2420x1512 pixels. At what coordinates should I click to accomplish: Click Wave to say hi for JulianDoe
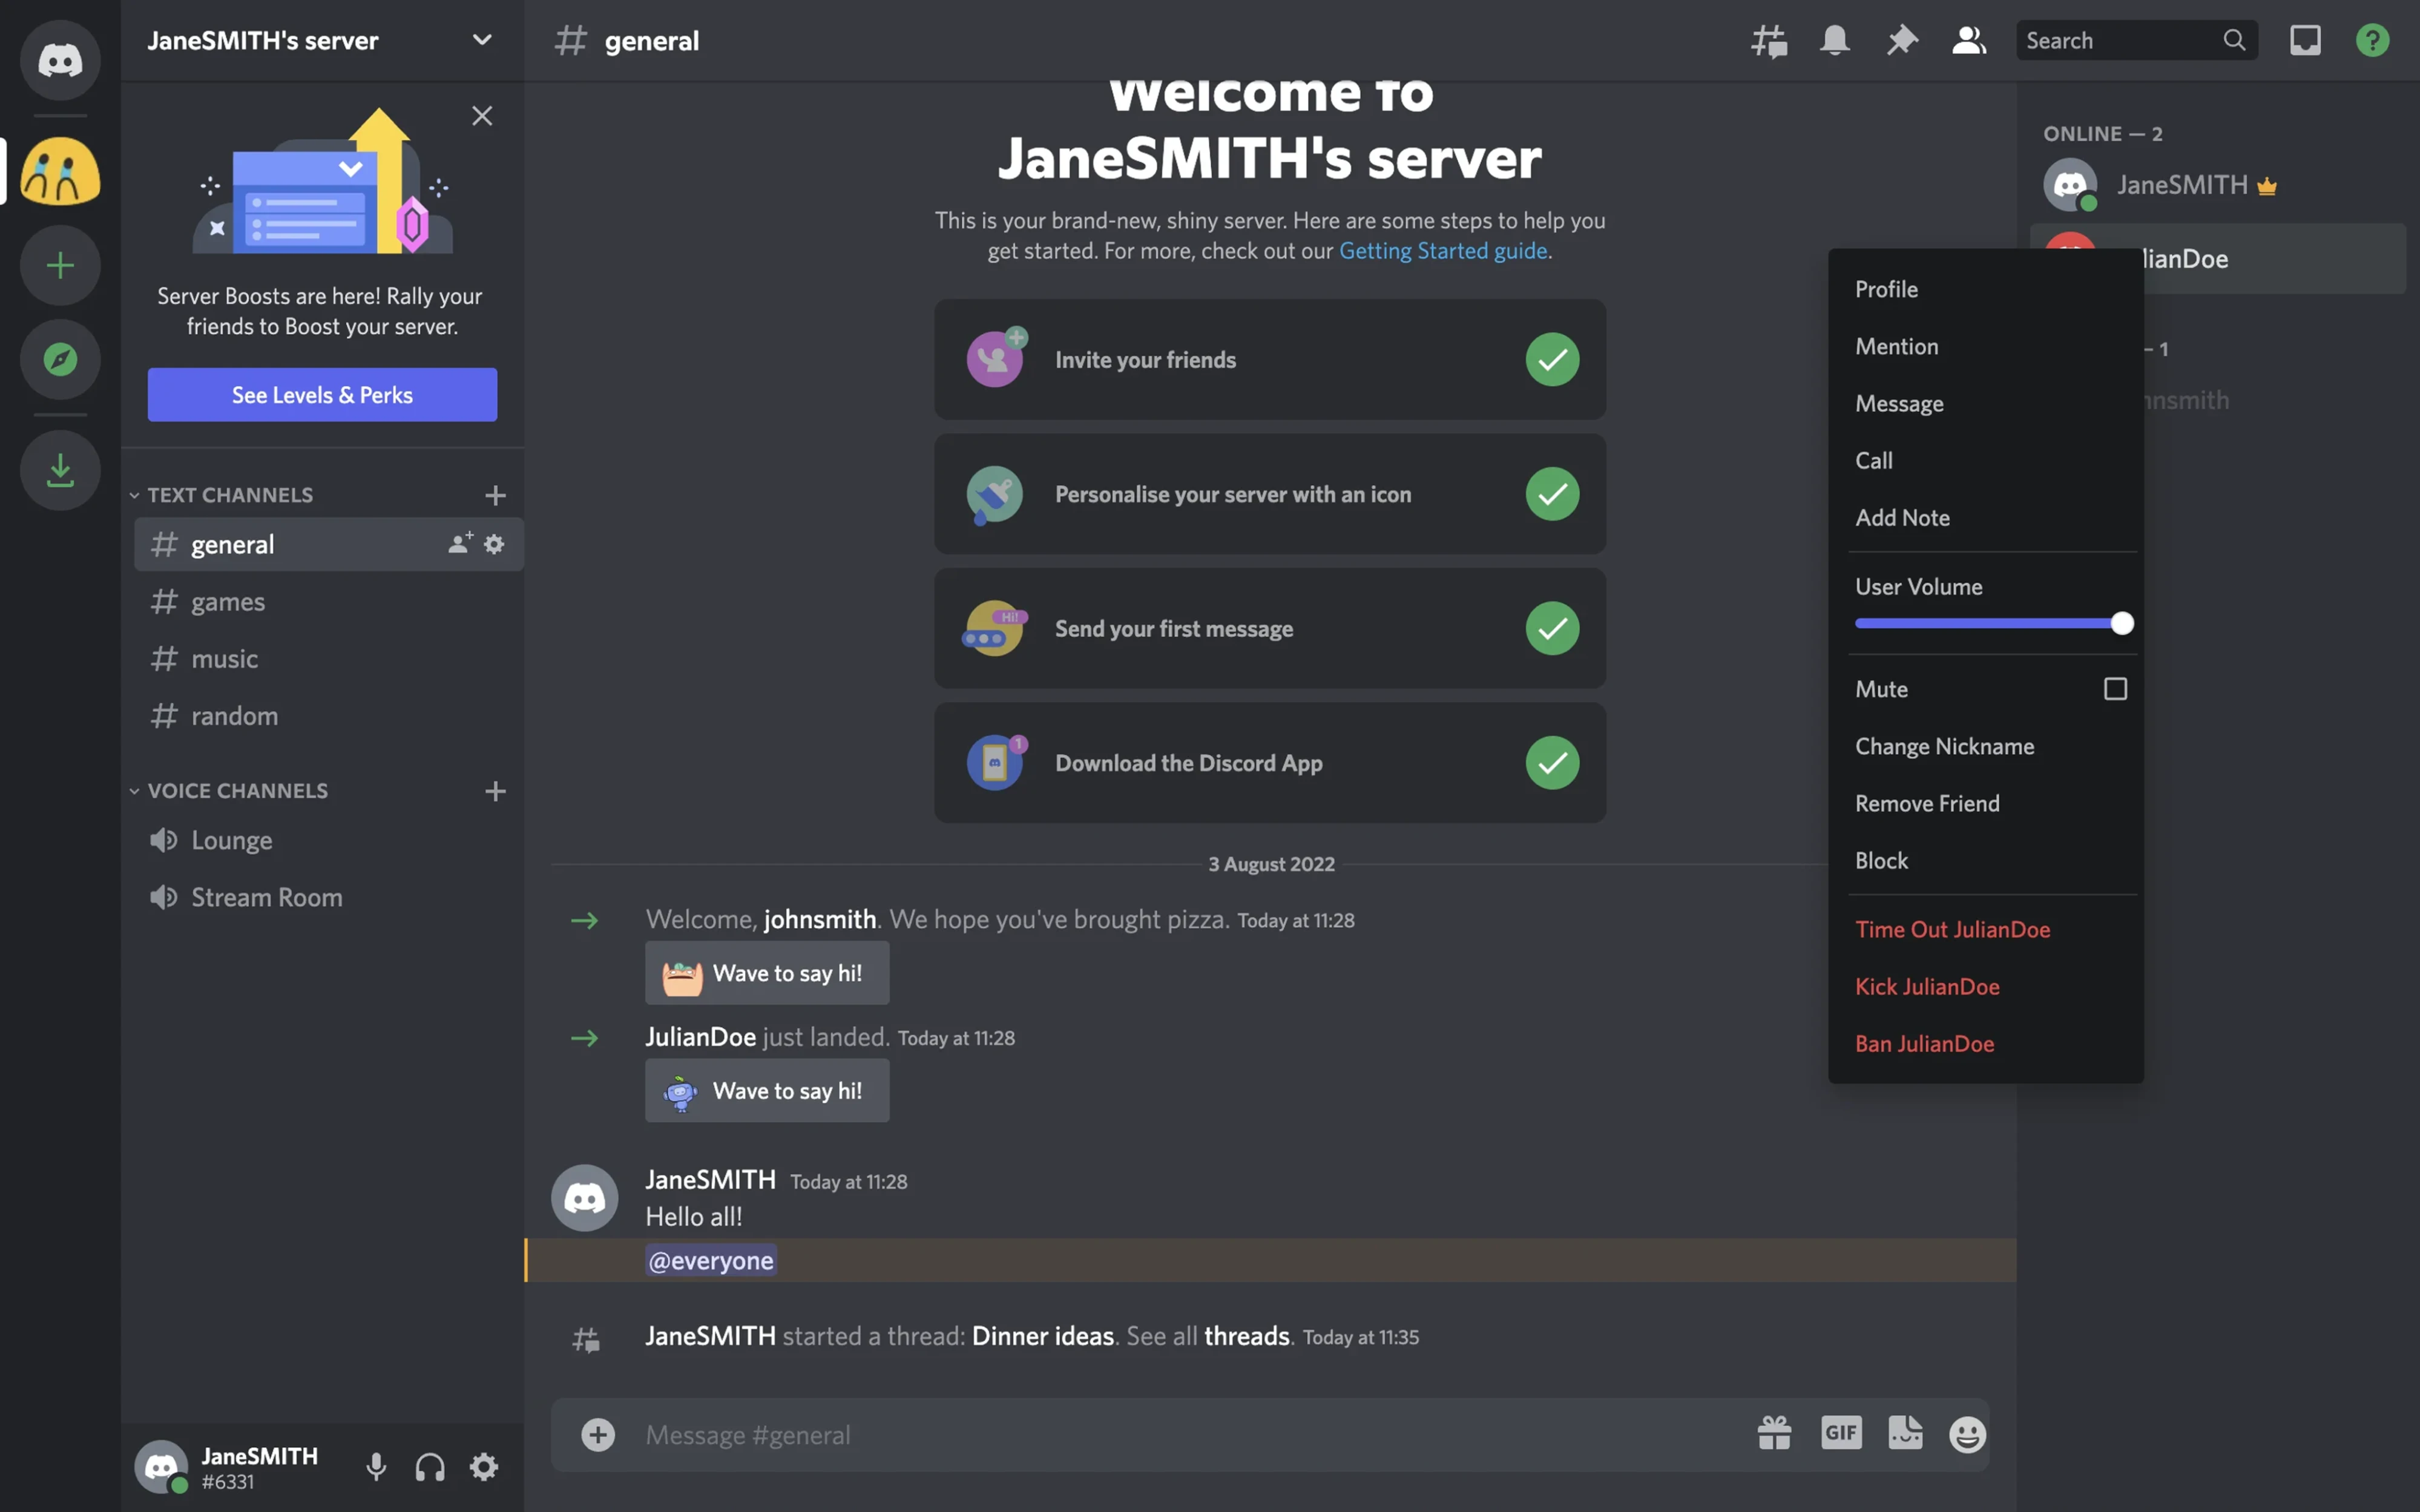767,1091
